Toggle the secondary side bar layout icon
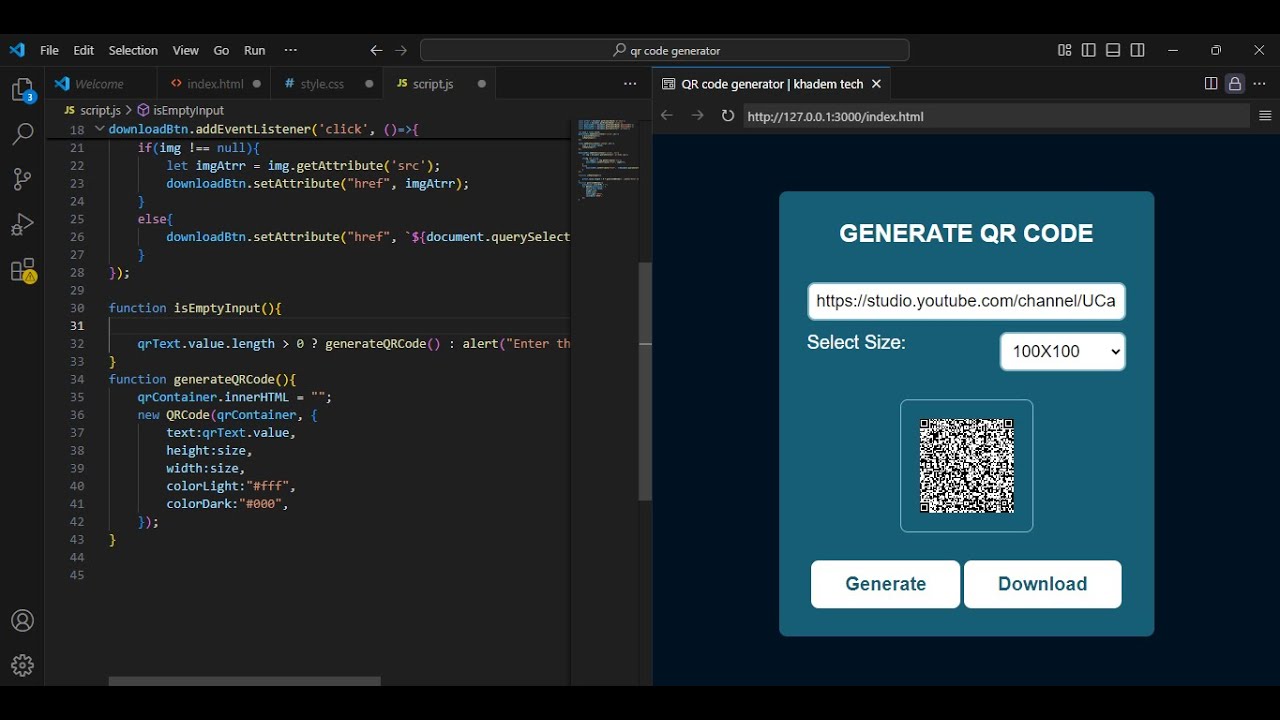Viewport: 1280px width, 720px height. click(x=1137, y=50)
